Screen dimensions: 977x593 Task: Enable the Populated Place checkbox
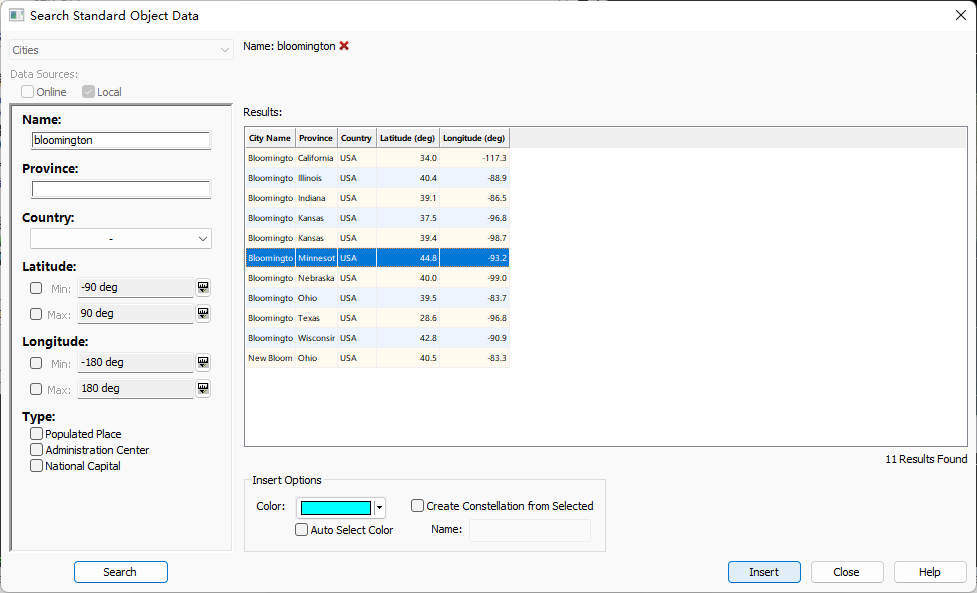37,434
